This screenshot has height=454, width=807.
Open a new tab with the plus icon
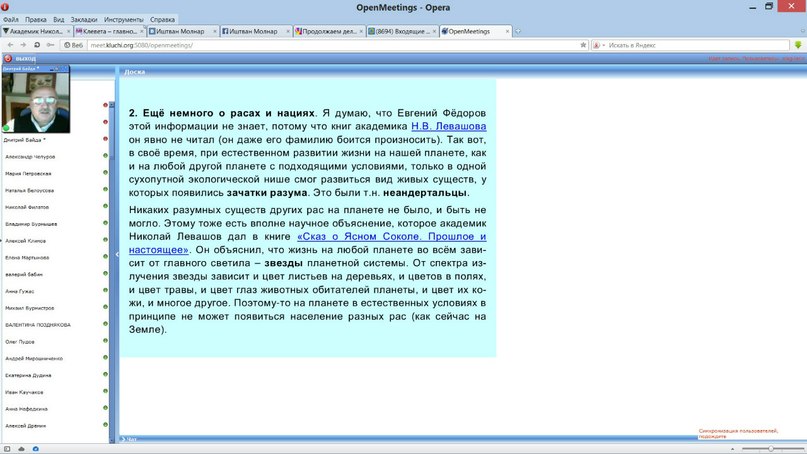coord(518,31)
